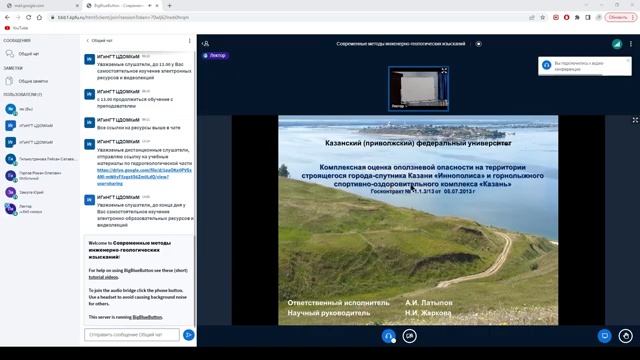Send the chat message

tap(189, 335)
